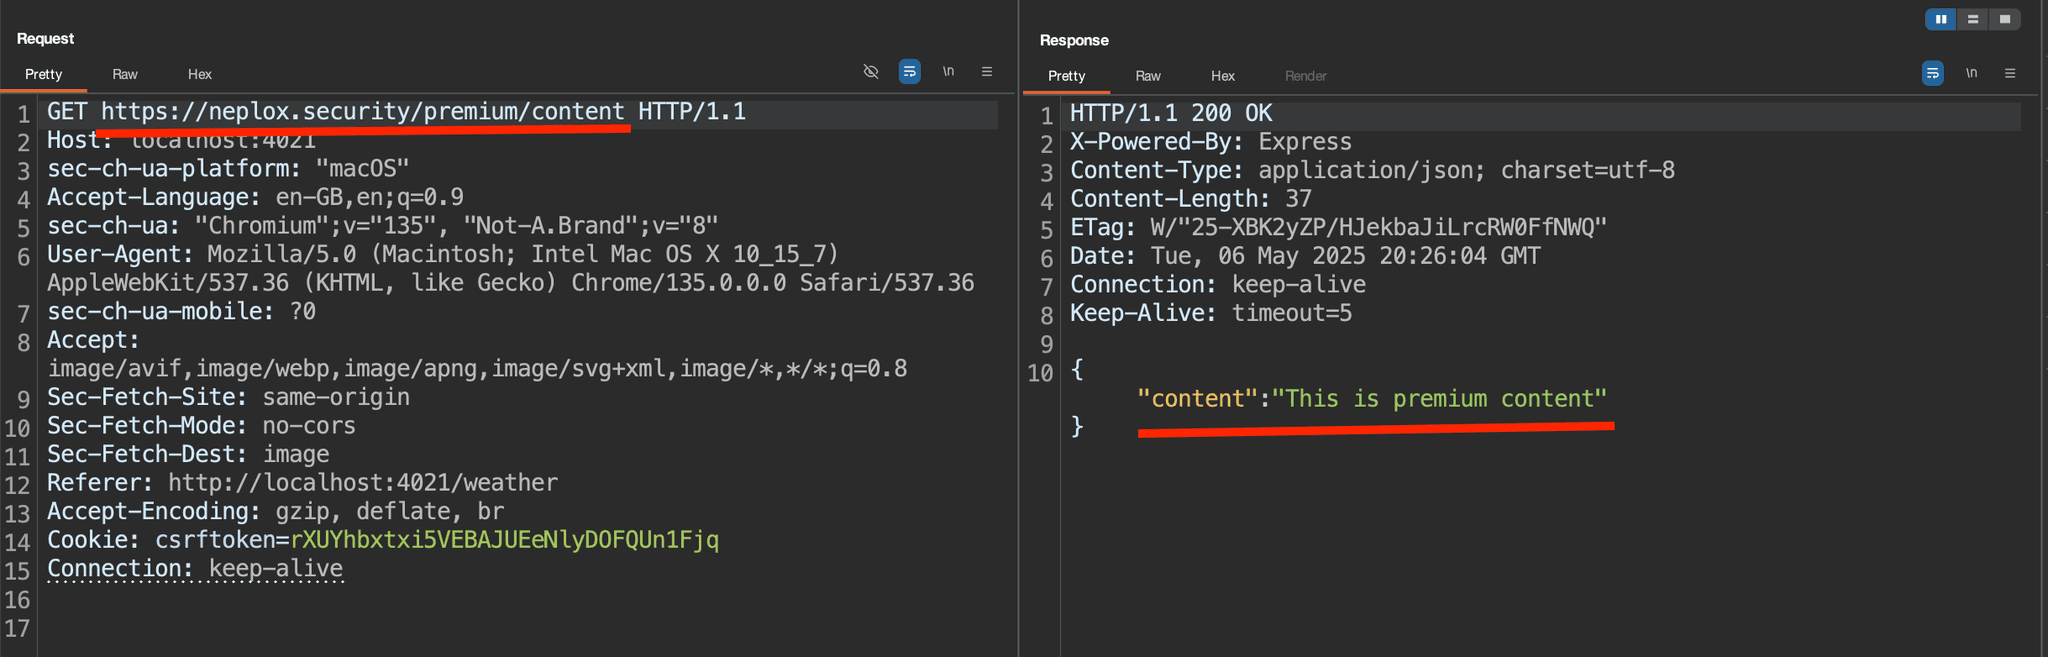Toggle the hidden-characters eye icon in Request
This screenshot has width=2048, height=657.
871,72
